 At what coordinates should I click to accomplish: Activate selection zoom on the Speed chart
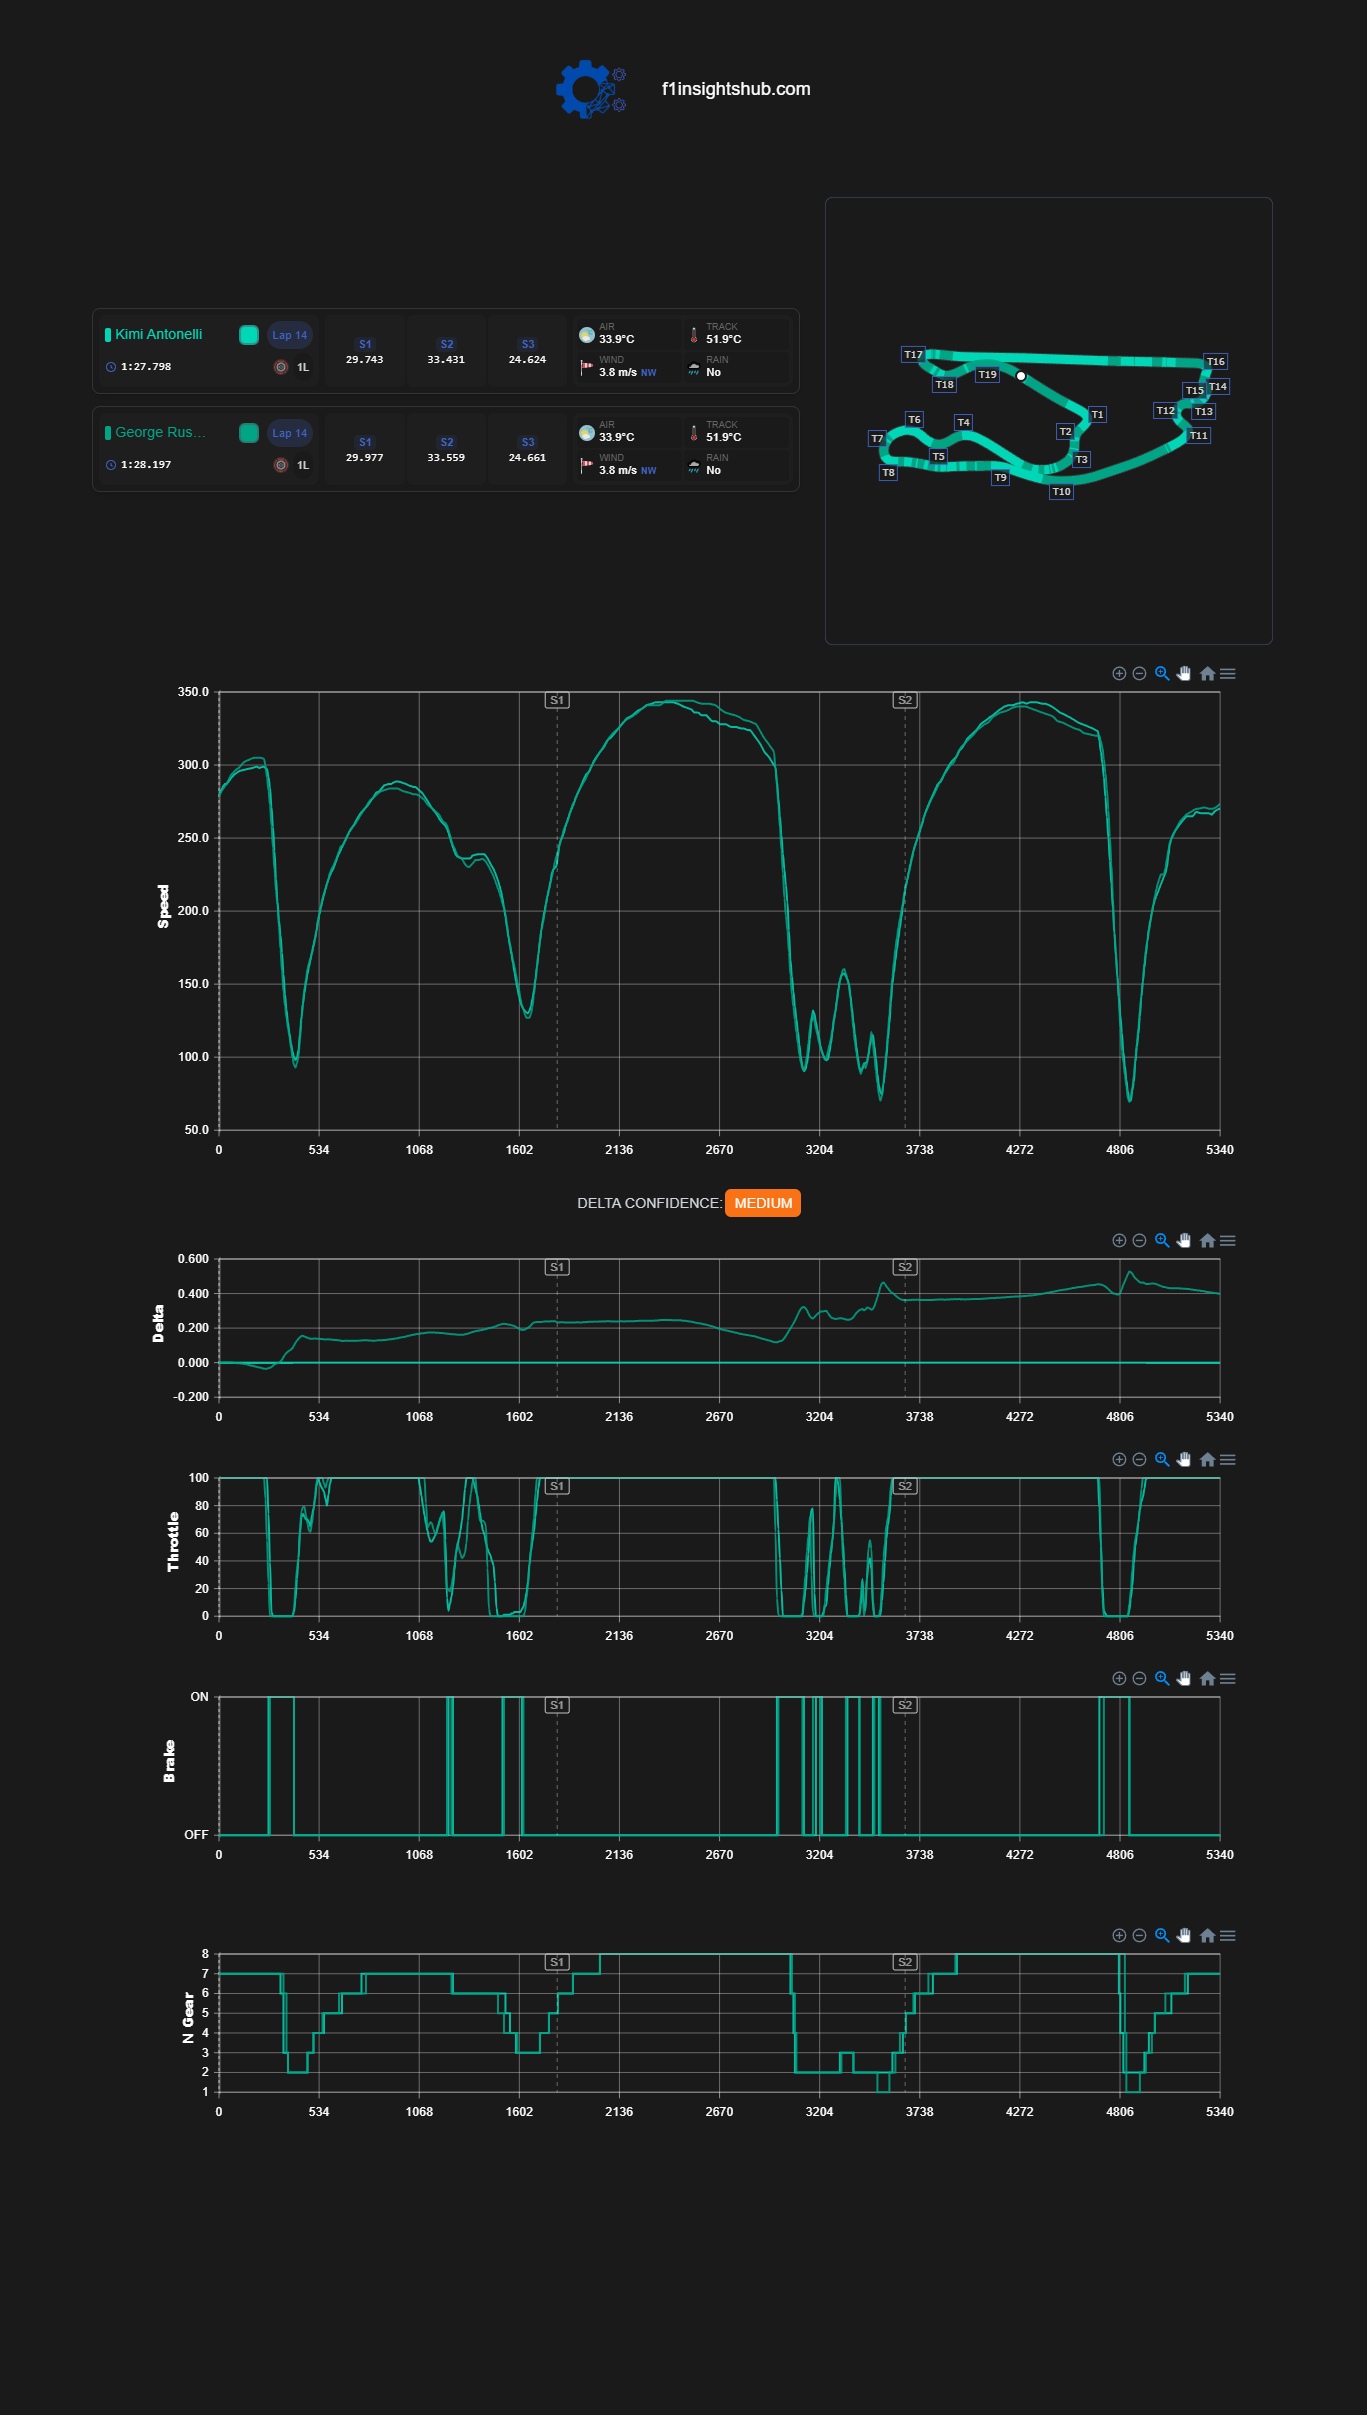point(1162,674)
